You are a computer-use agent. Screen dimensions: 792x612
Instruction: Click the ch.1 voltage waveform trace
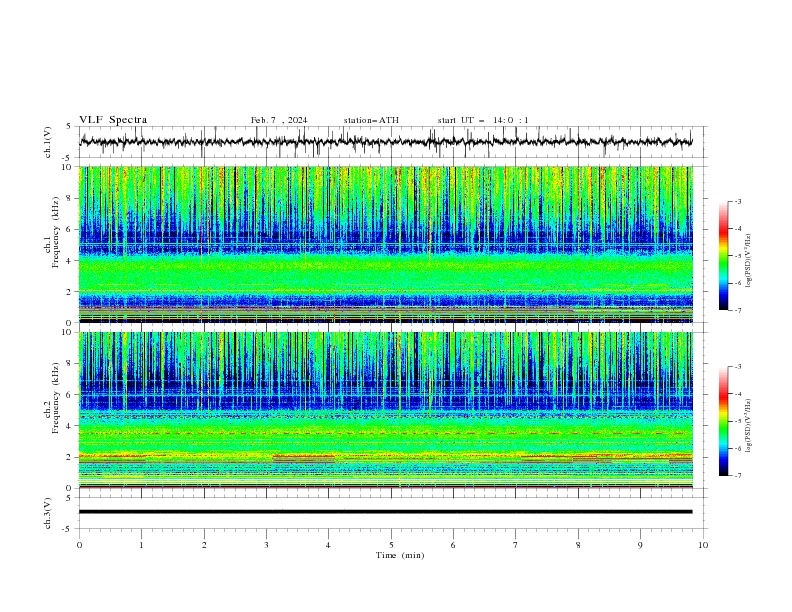click(x=386, y=142)
